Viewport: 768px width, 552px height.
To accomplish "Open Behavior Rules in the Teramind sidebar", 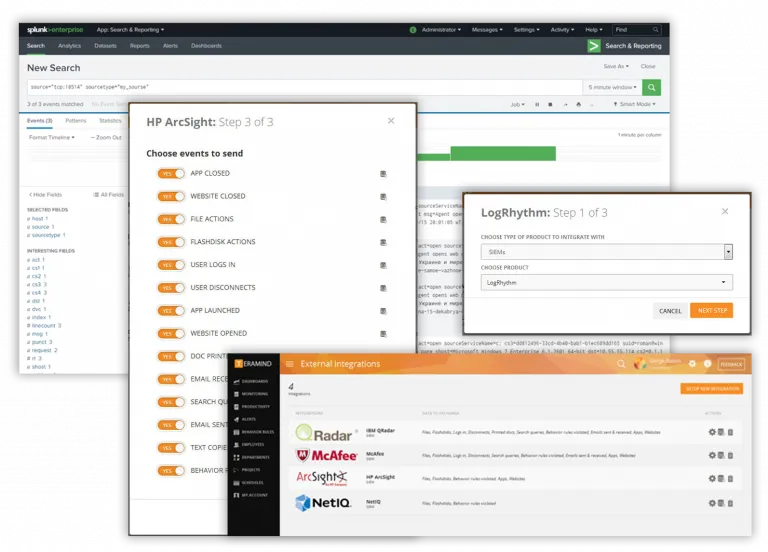I will point(254,432).
